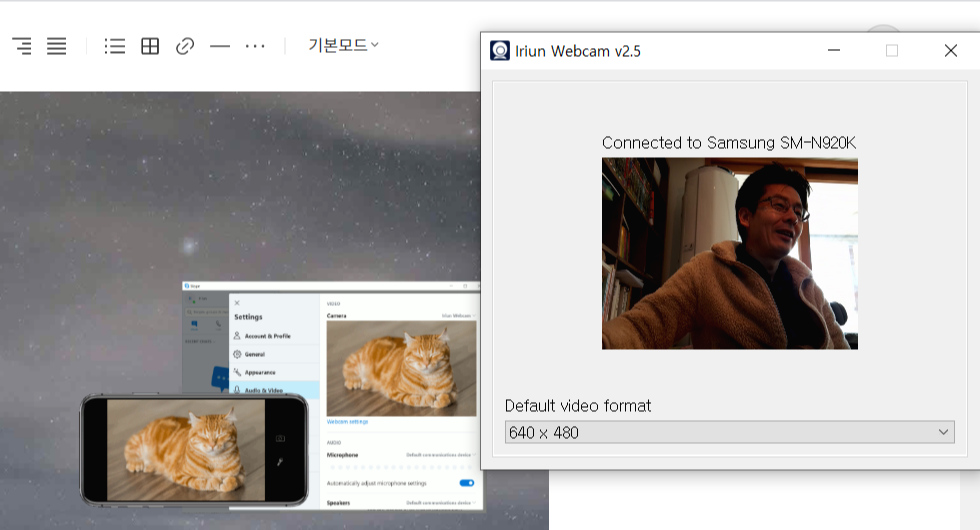The width and height of the screenshot is (980, 530).
Task: Open the Default video format combo box
Action: click(x=729, y=432)
